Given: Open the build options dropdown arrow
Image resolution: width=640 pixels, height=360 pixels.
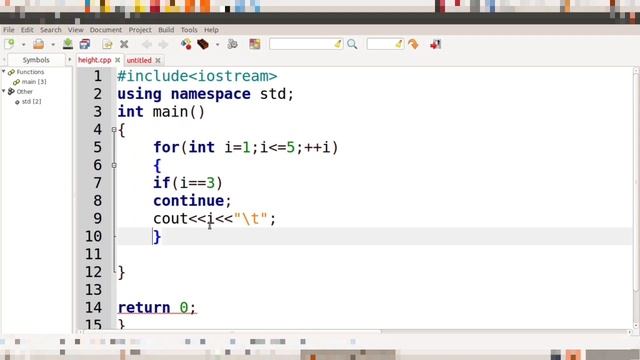Looking at the screenshot, I should pos(218,44).
